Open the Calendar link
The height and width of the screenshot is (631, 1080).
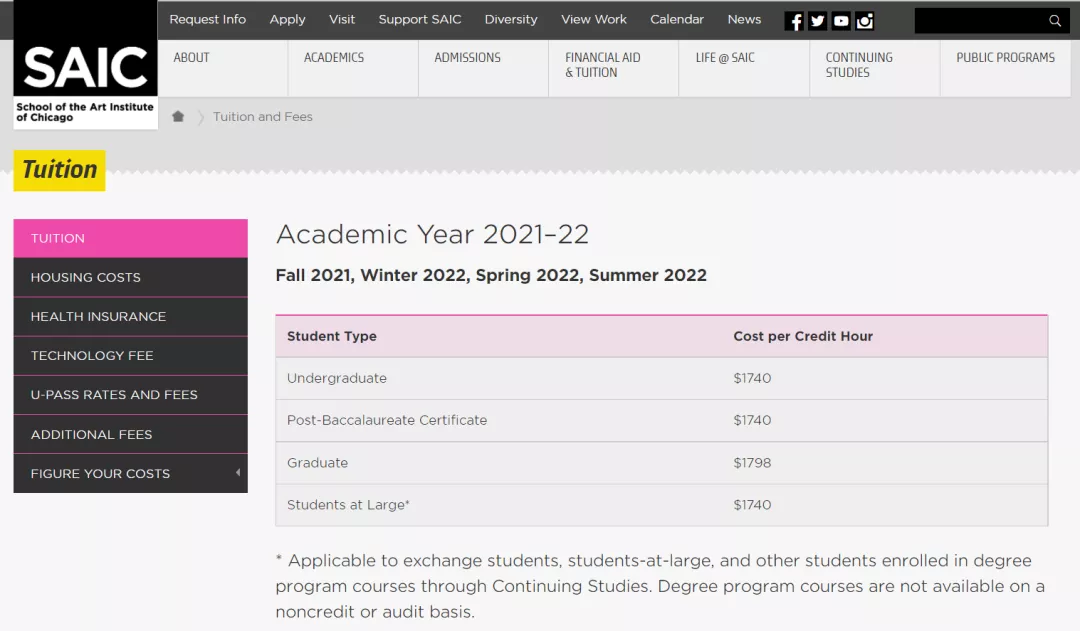tap(676, 19)
